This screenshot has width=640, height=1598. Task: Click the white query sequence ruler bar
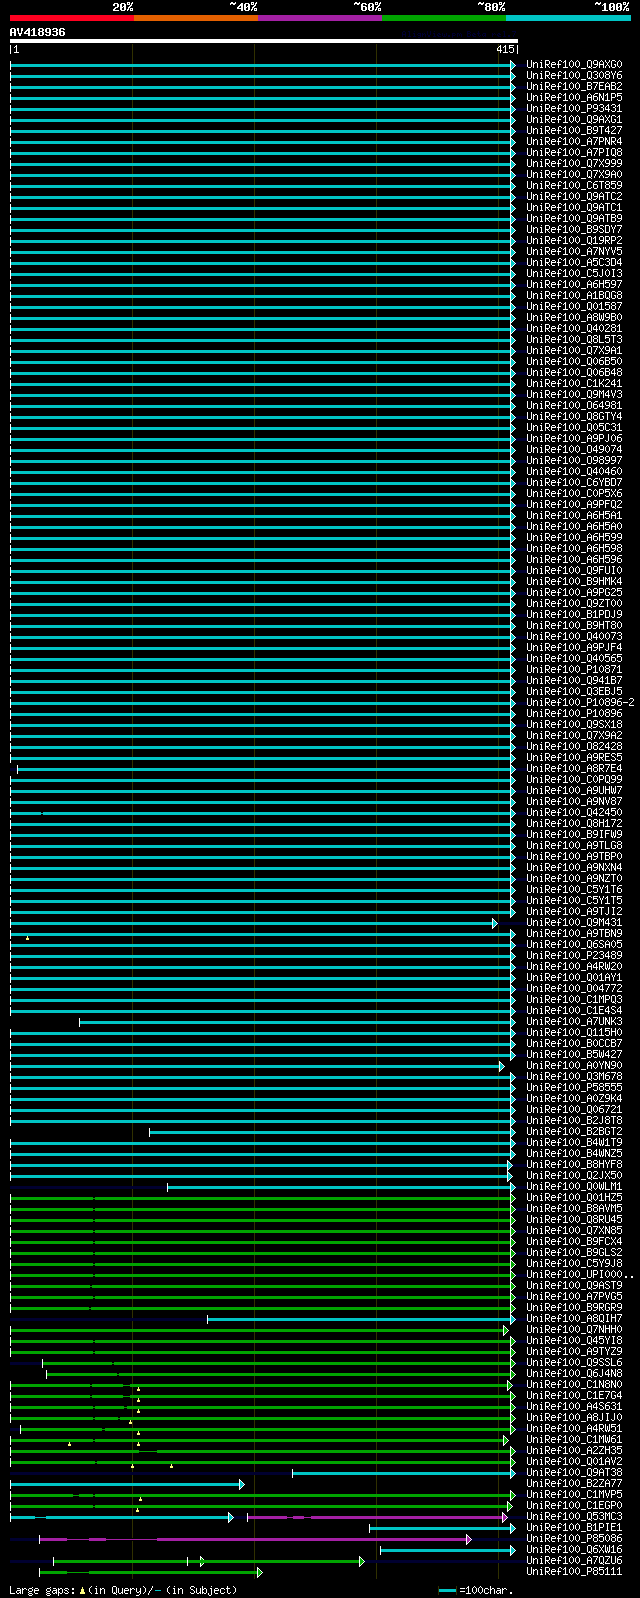pyautogui.click(x=264, y=41)
